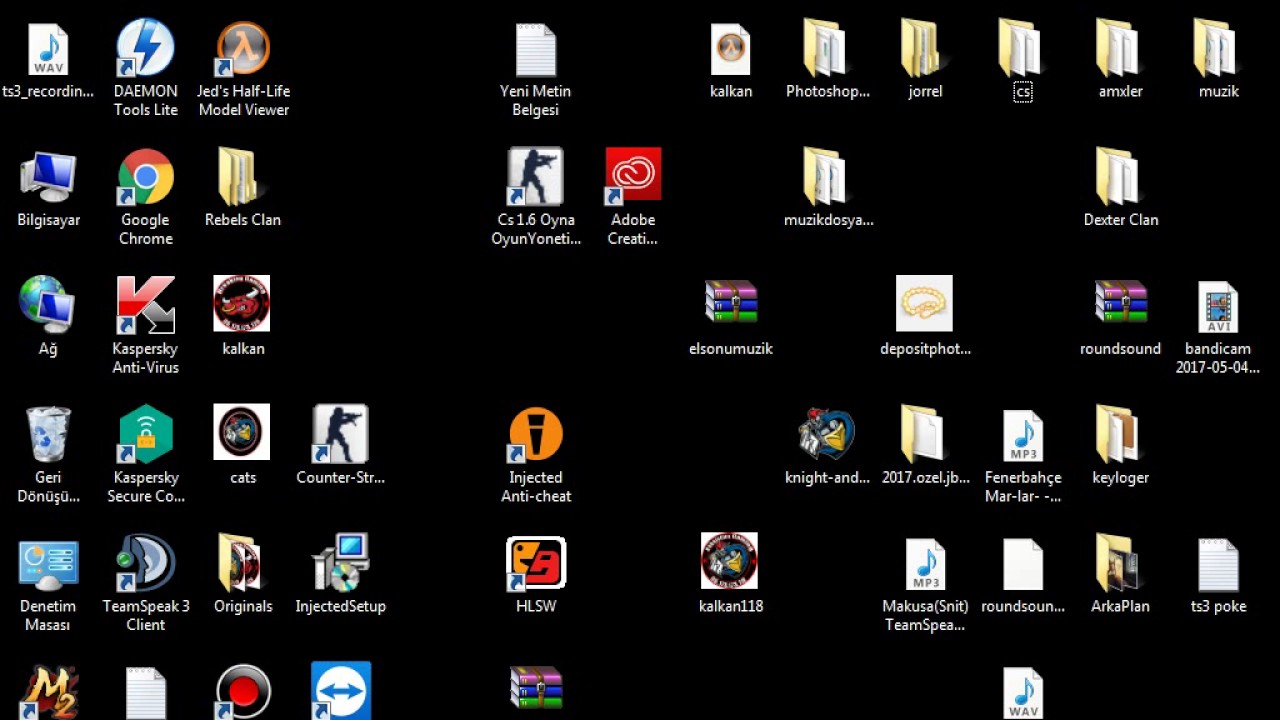1280x720 pixels.
Task: Select elsonumuzik WinRAR archive
Action: (x=730, y=302)
